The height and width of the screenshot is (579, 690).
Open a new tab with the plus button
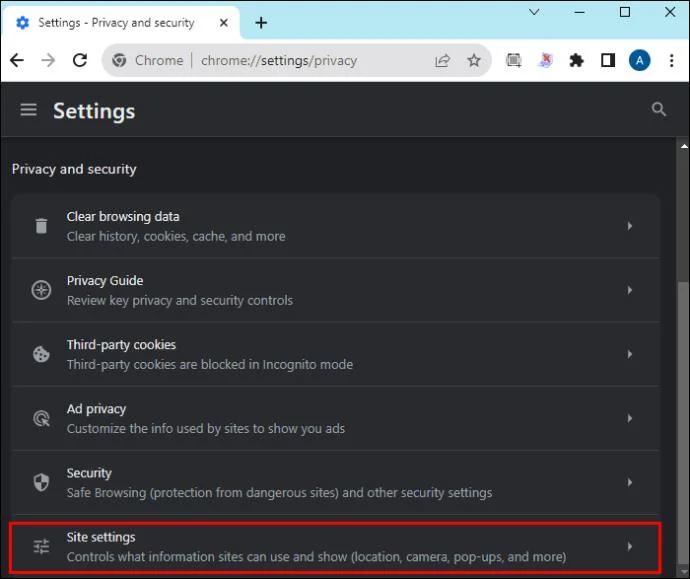261,22
